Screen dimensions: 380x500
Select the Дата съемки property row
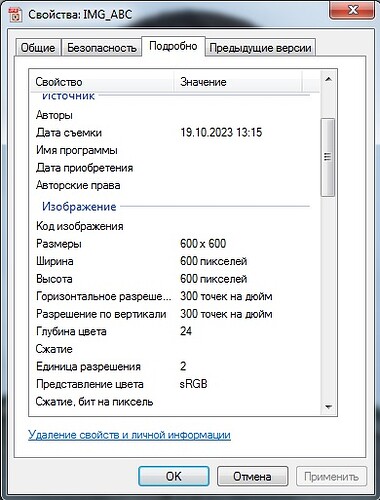click(175, 133)
